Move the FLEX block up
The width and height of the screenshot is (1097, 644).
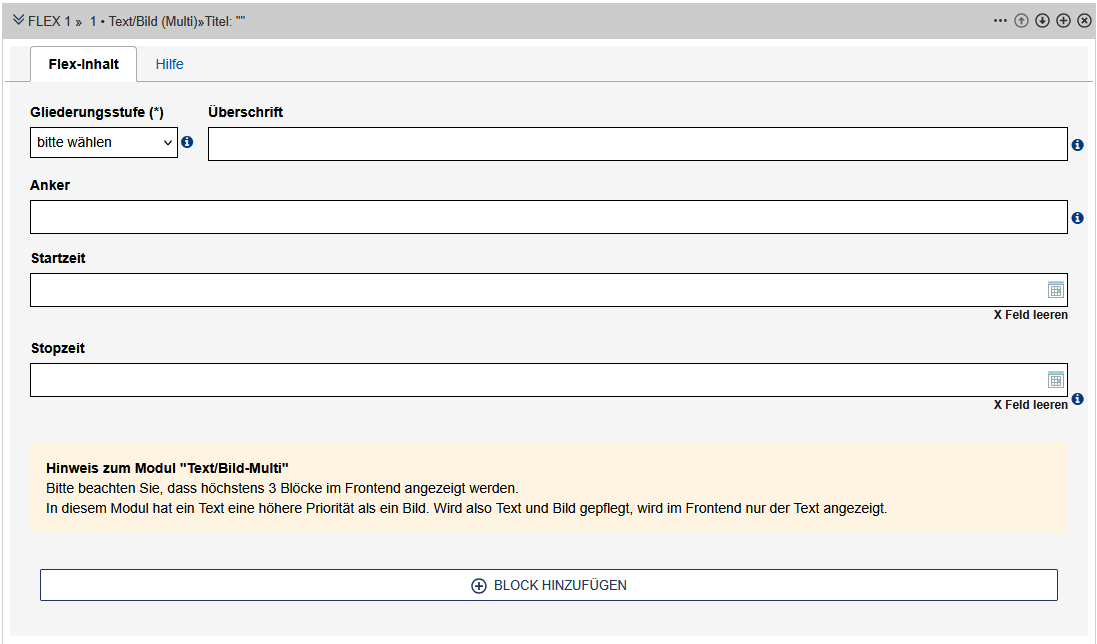(1021, 20)
